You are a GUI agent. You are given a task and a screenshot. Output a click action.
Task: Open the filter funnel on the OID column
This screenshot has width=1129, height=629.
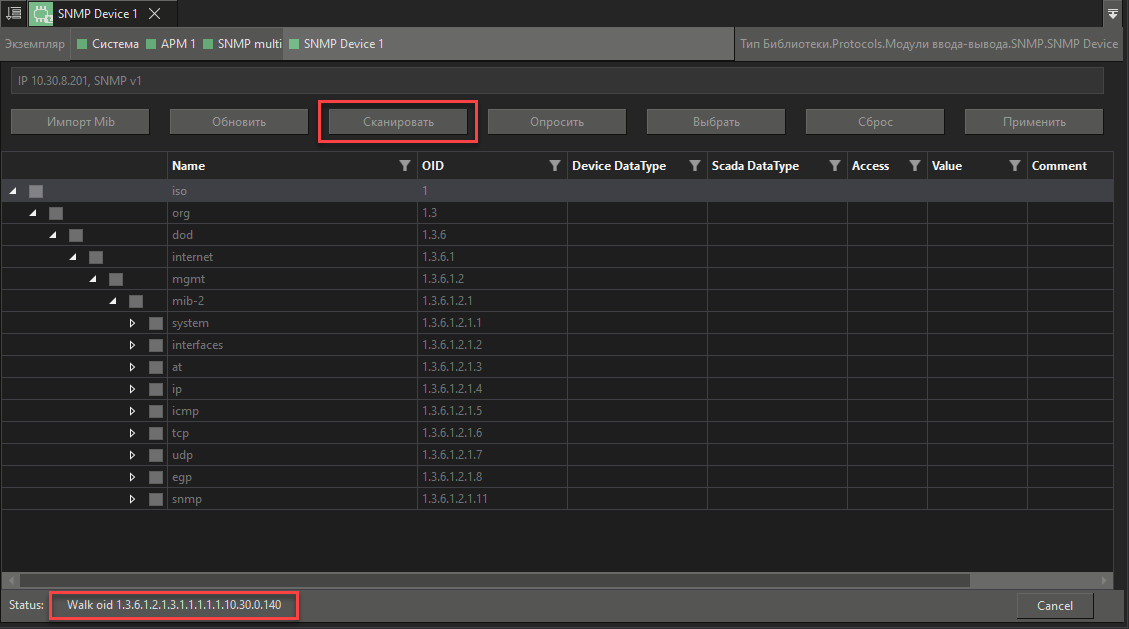[554, 165]
